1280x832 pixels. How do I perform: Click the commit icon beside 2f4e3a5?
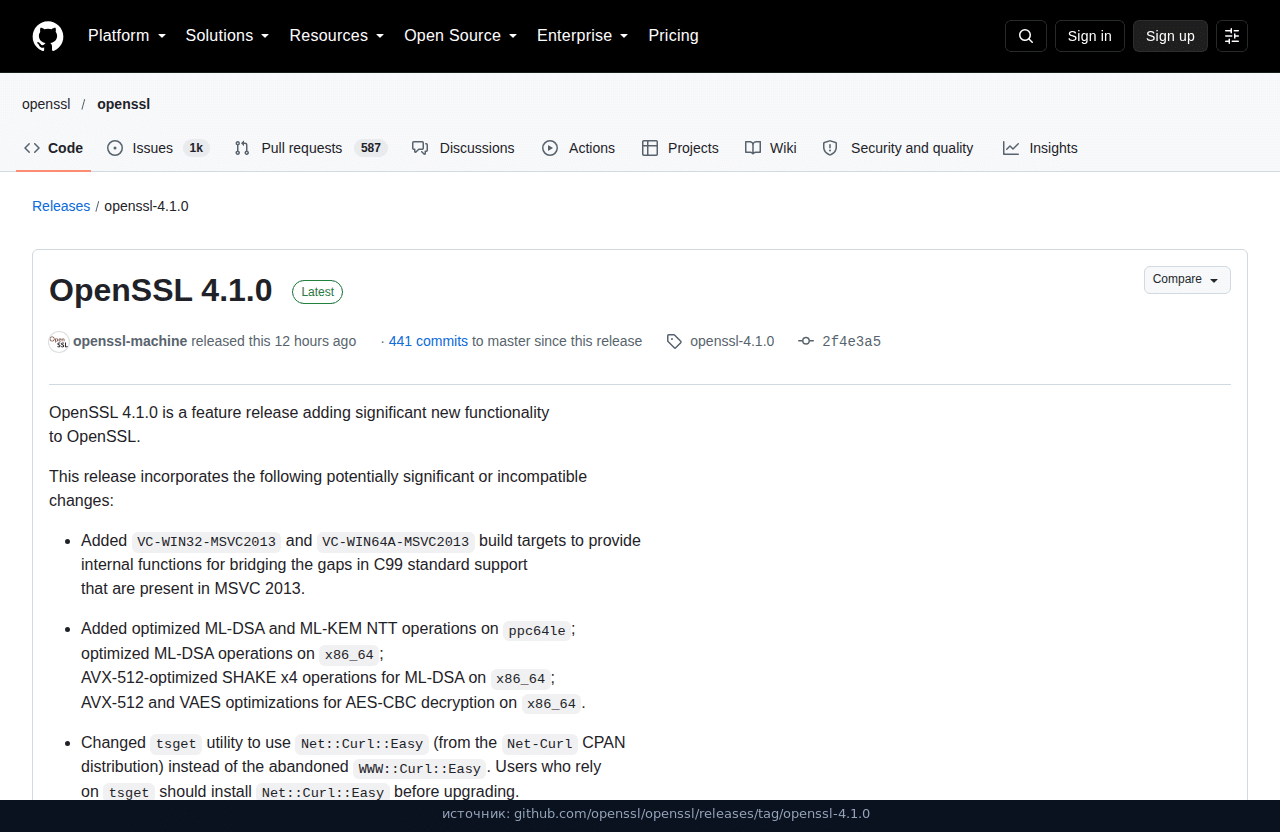[x=806, y=341]
